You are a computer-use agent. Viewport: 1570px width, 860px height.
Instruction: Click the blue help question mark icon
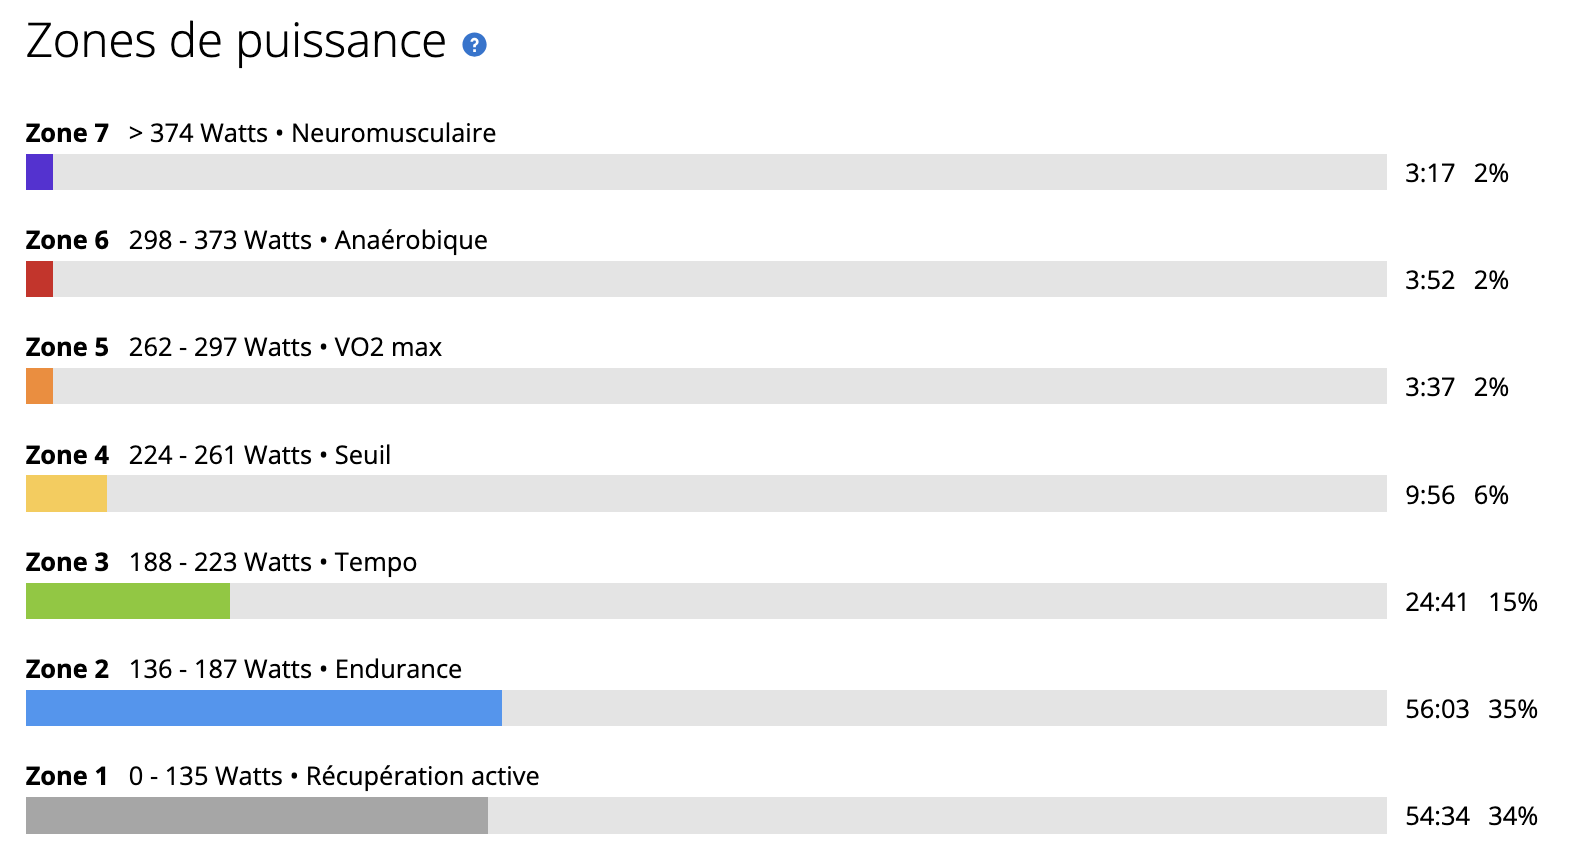click(474, 45)
